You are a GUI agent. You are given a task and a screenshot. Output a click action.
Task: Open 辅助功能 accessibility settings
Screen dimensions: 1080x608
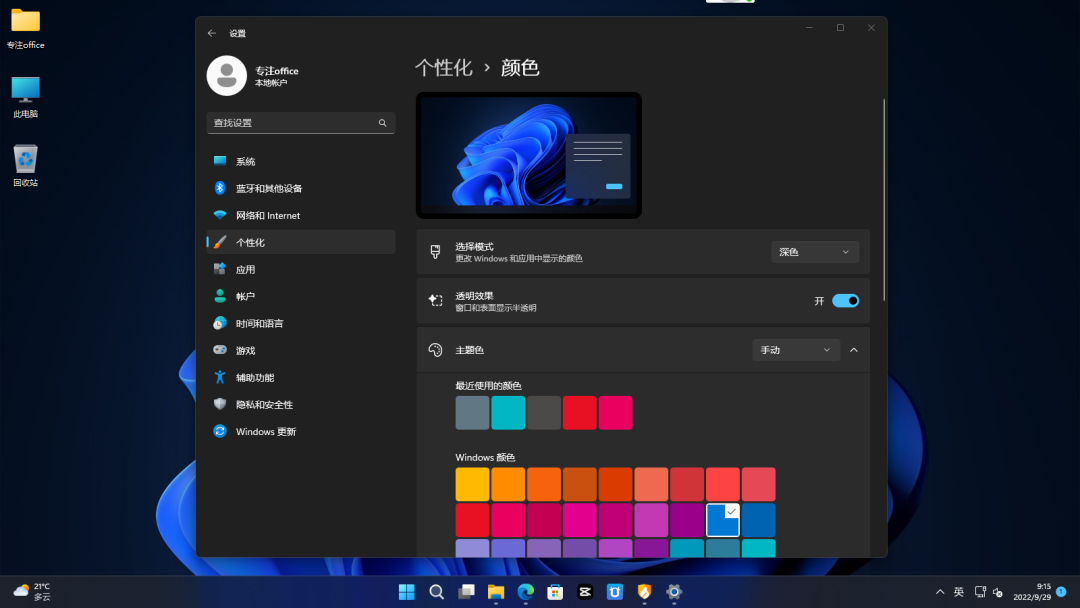[x=254, y=377]
